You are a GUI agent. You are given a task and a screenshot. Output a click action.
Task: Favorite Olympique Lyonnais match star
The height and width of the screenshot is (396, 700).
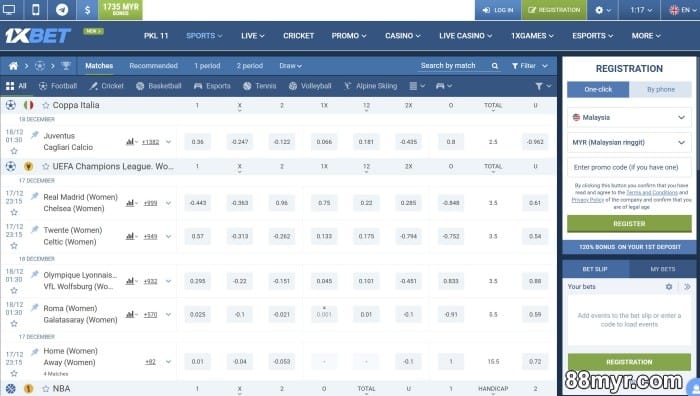pos(14,290)
